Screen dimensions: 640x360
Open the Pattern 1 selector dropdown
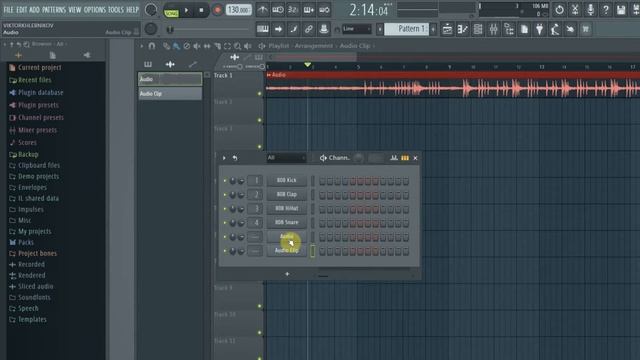coord(407,29)
